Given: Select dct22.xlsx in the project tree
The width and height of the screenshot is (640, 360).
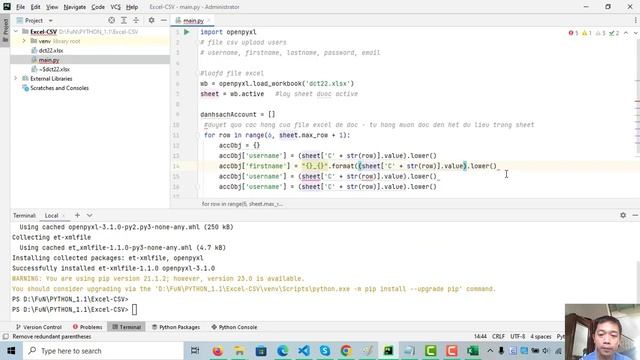Looking at the screenshot, I should click(51, 51).
